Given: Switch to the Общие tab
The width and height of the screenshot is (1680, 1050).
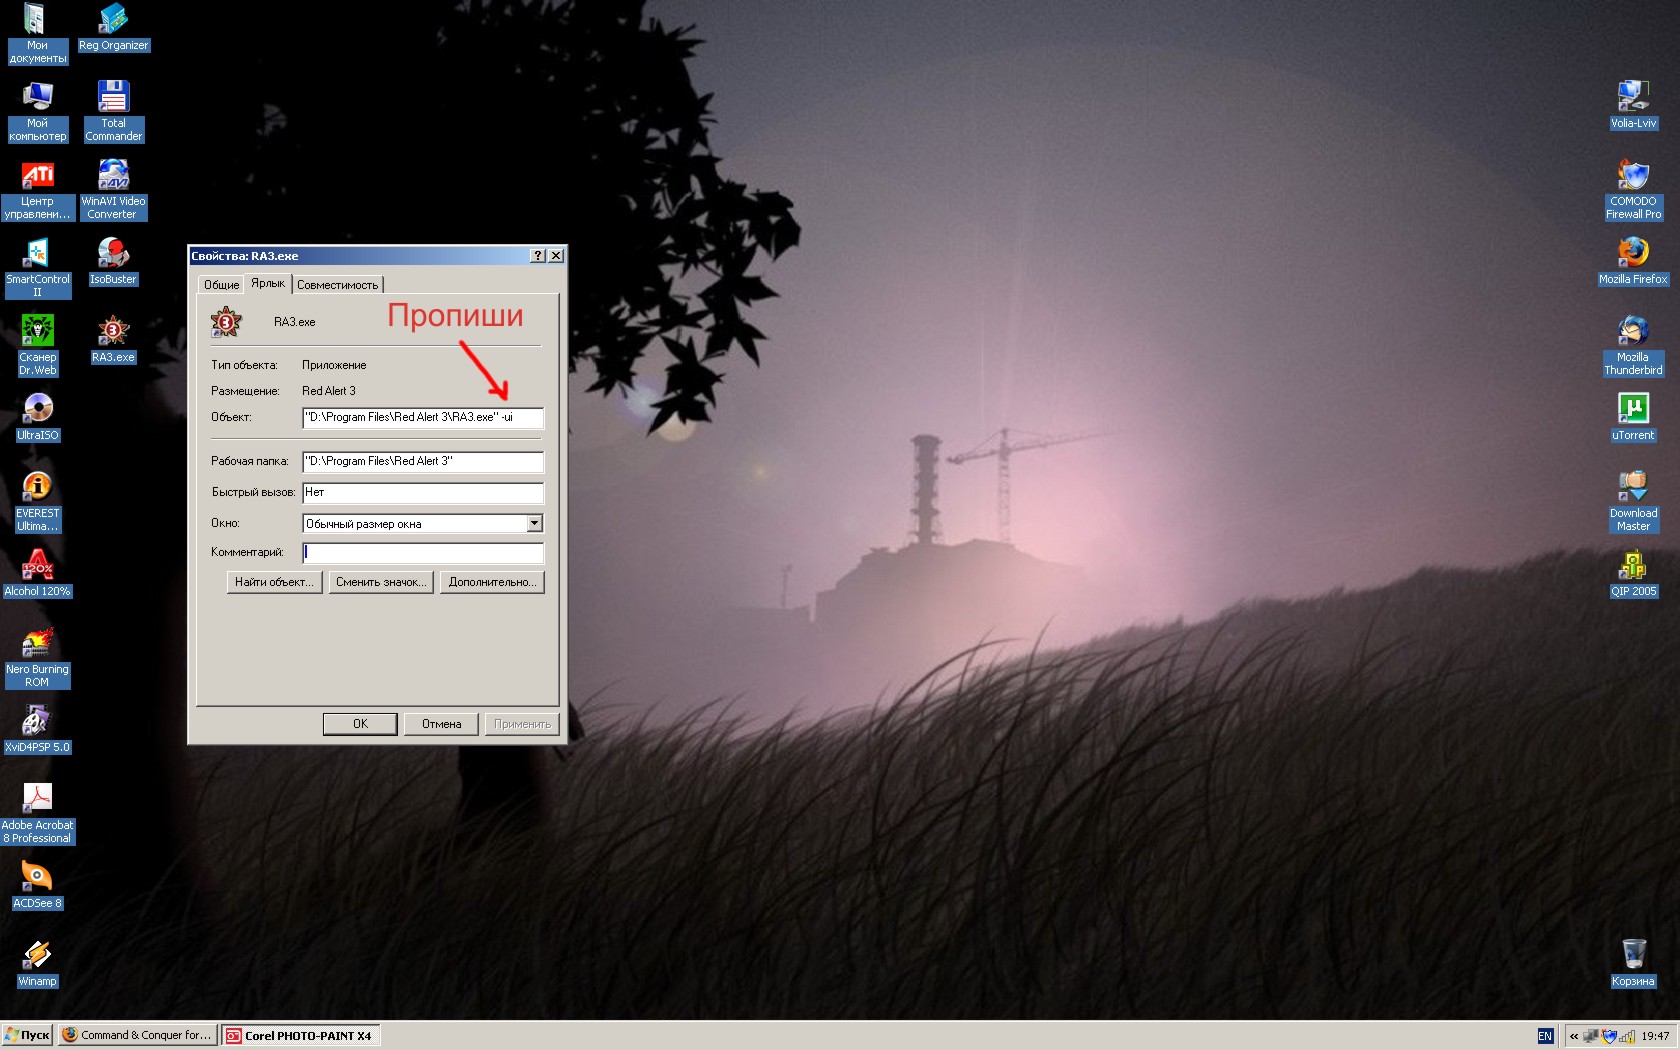Looking at the screenshot, I should pos(221,285).
